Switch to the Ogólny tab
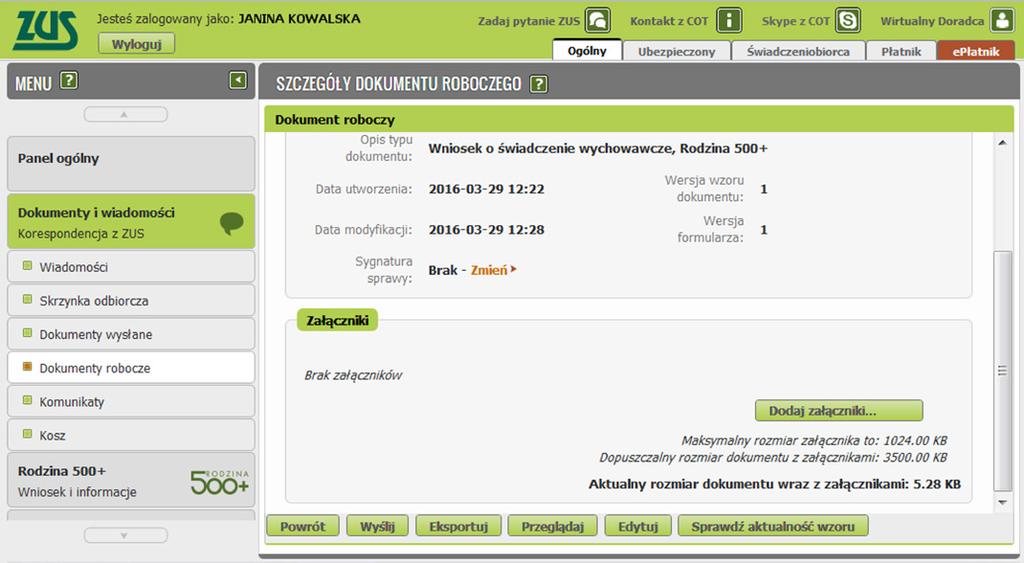 coord(586,50)
